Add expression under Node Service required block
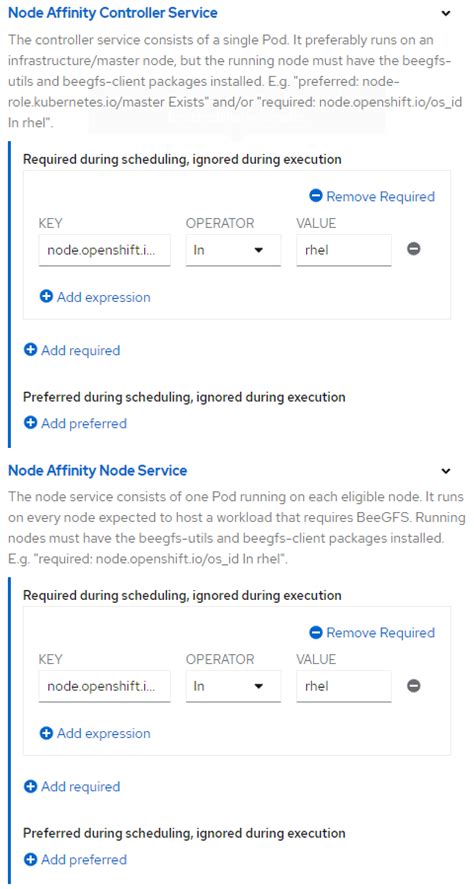This screenshot has width=474, height=889. 95,733
